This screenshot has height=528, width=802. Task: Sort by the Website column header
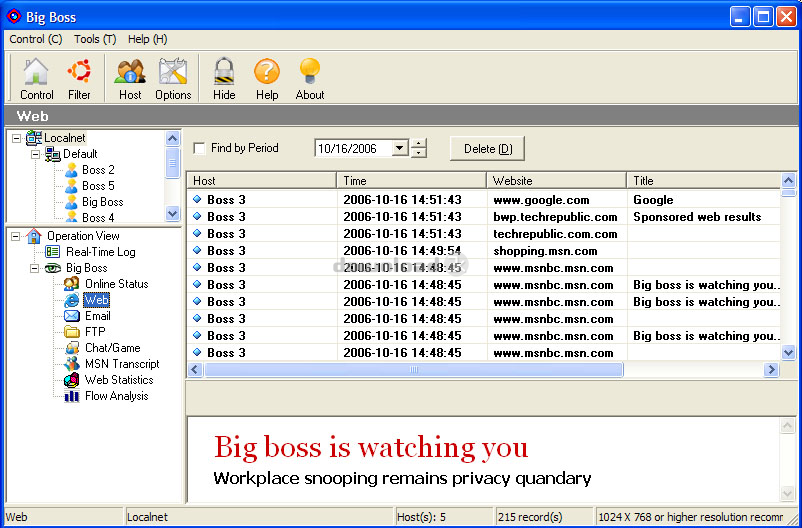pos(556,181)
